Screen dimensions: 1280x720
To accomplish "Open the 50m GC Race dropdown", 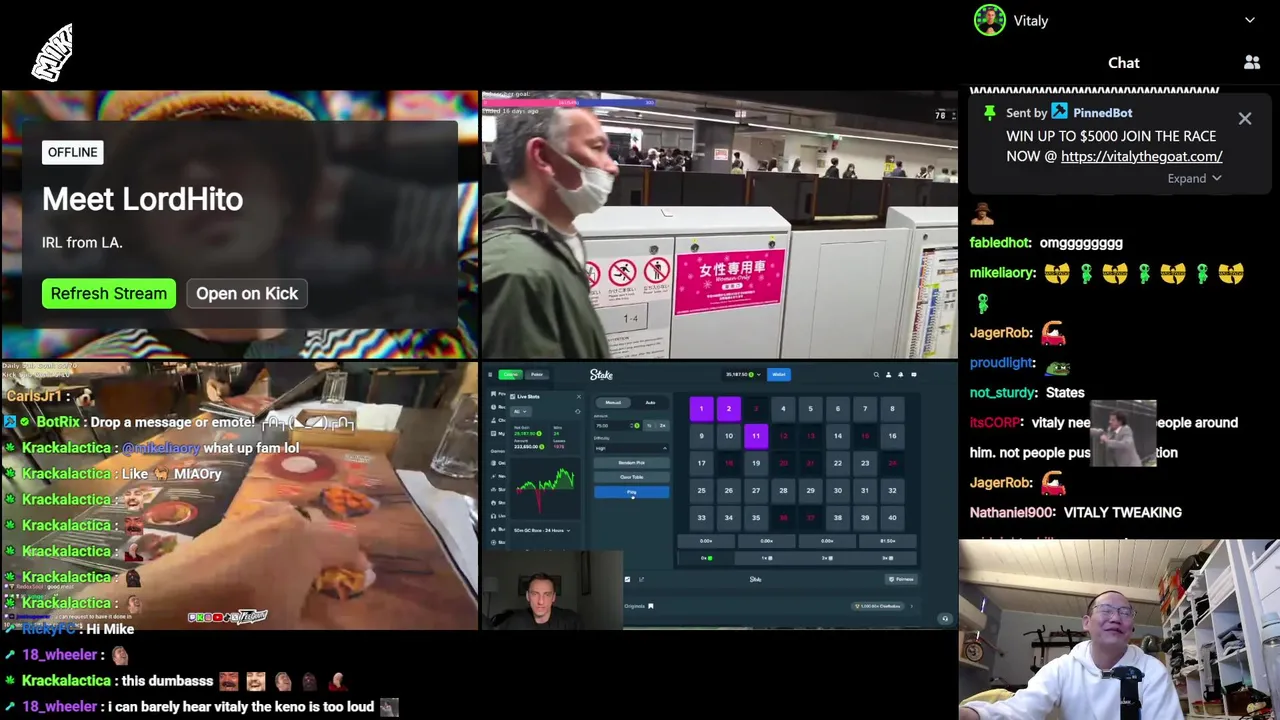I will pos(542,530).
